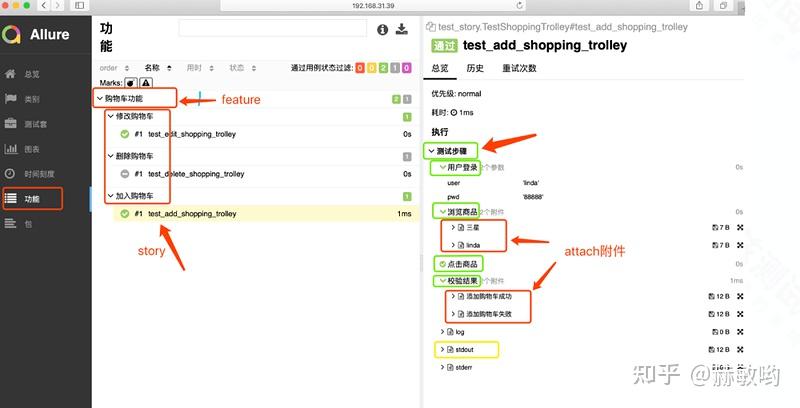The height and width of the screenshot is (408, 800).
Task: Collapse the 用户登录 step
Action: [x=442, y=167]
